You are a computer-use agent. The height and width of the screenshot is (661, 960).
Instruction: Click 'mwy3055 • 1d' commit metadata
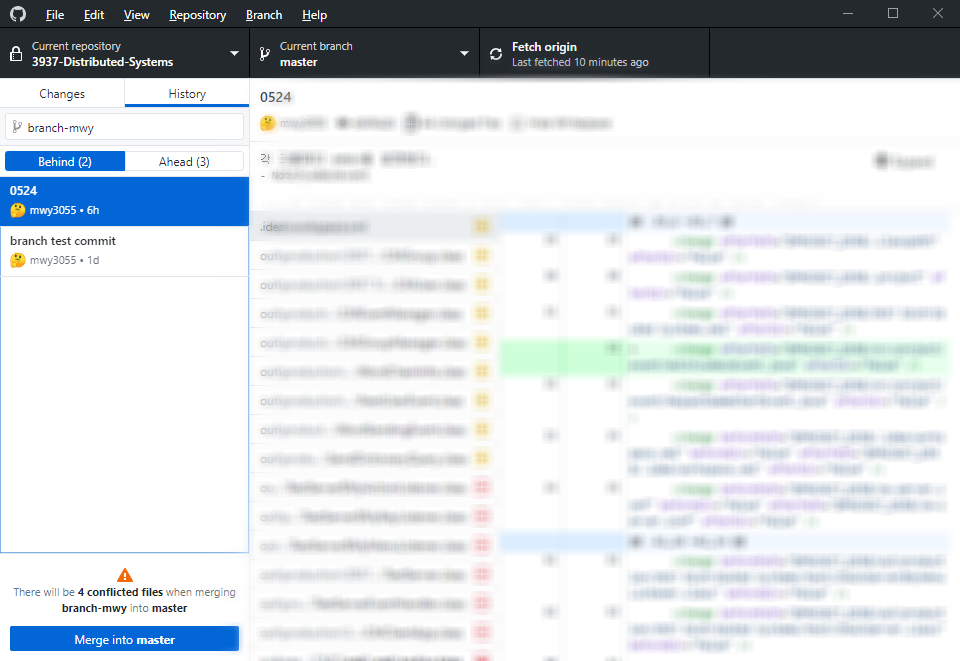tap(64, 260)
